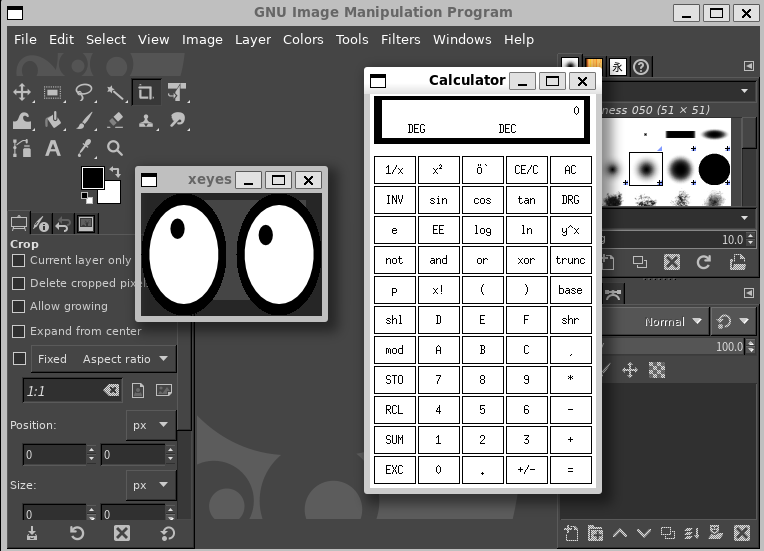This screenshot has width=764, height=551.
Task: Select the large solid black round brush
Action: pyautogui.click(x=714, y=170)
